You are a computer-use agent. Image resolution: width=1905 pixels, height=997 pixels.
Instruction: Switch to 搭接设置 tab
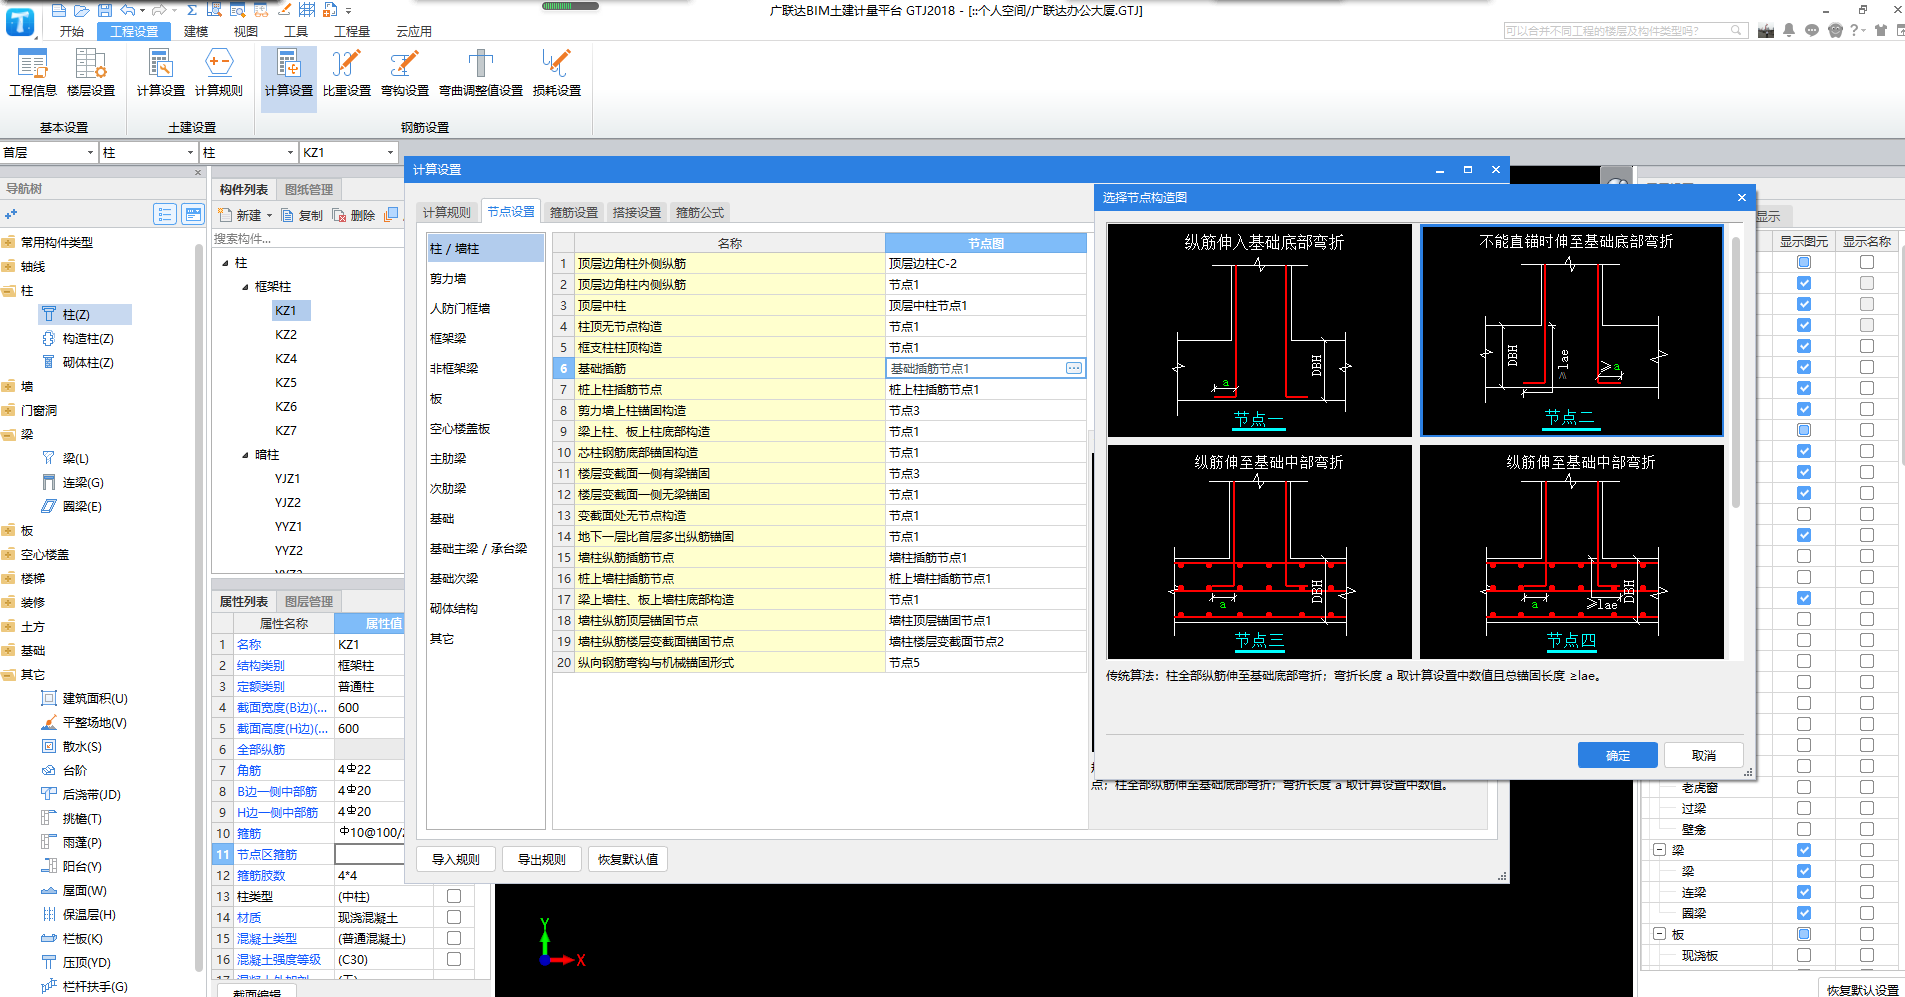637,212
